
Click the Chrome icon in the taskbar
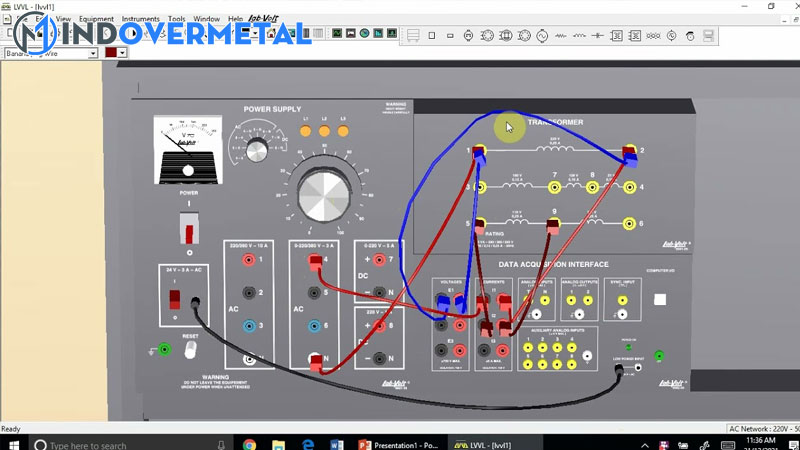(249, 443)
